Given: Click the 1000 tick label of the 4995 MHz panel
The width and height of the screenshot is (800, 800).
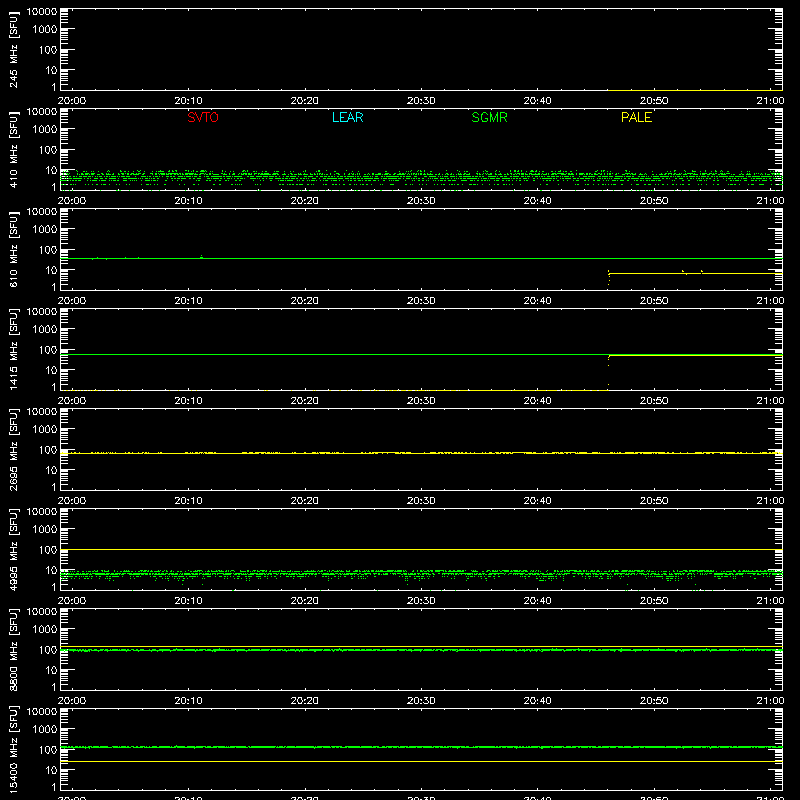Looking at the screenshot, I should [x=45, y=530].
